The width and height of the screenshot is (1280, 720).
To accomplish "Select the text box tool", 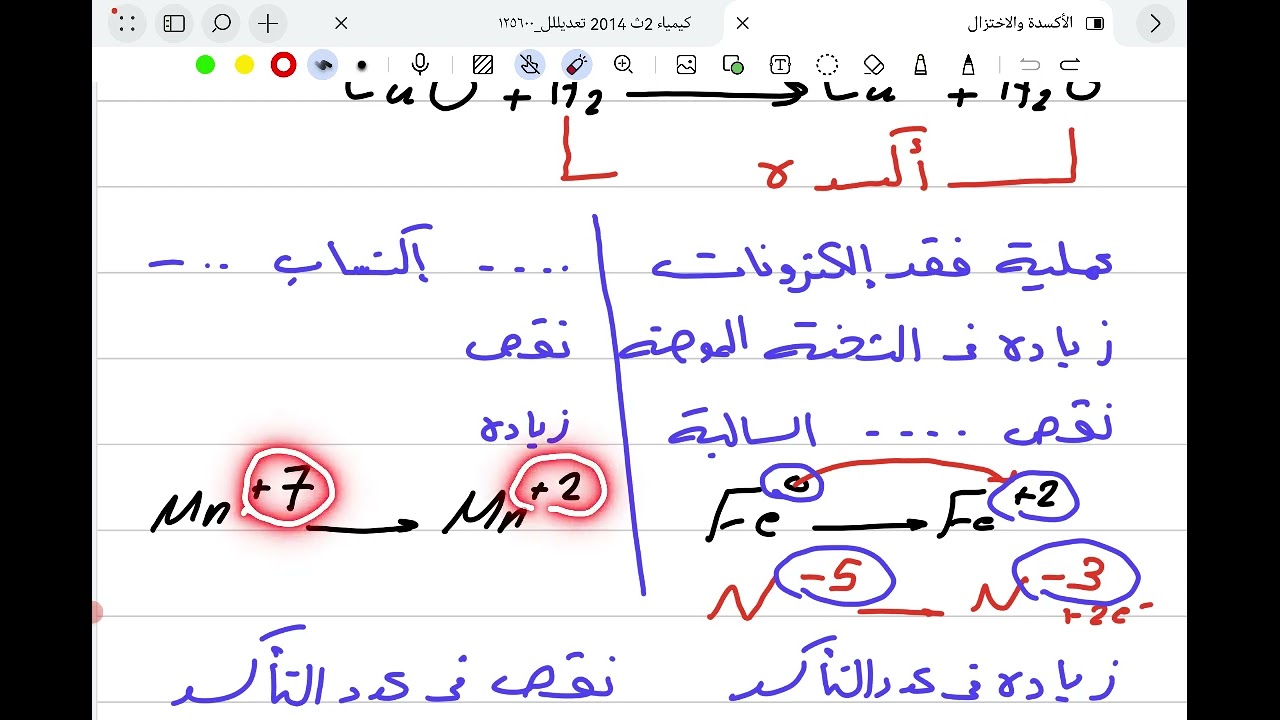I will pos(780,65).
